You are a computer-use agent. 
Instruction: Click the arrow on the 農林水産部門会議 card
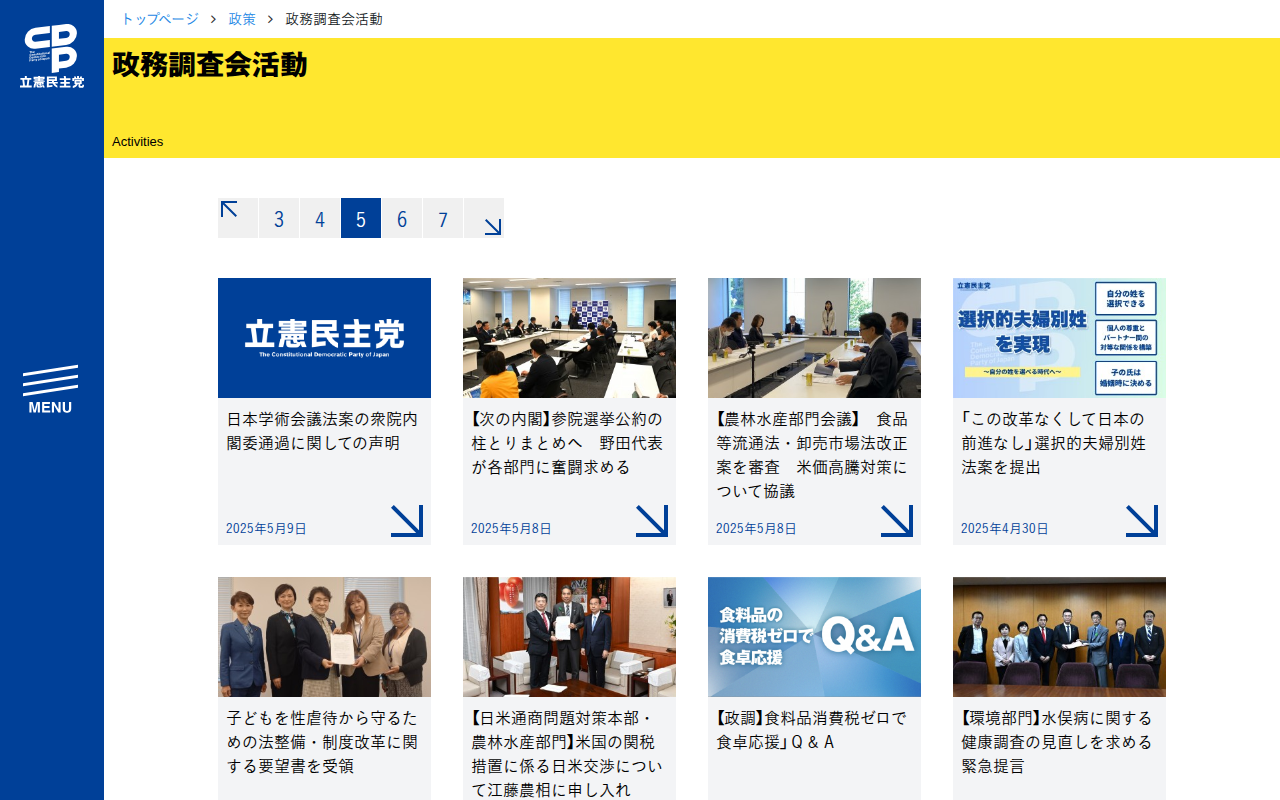point(896,521)
